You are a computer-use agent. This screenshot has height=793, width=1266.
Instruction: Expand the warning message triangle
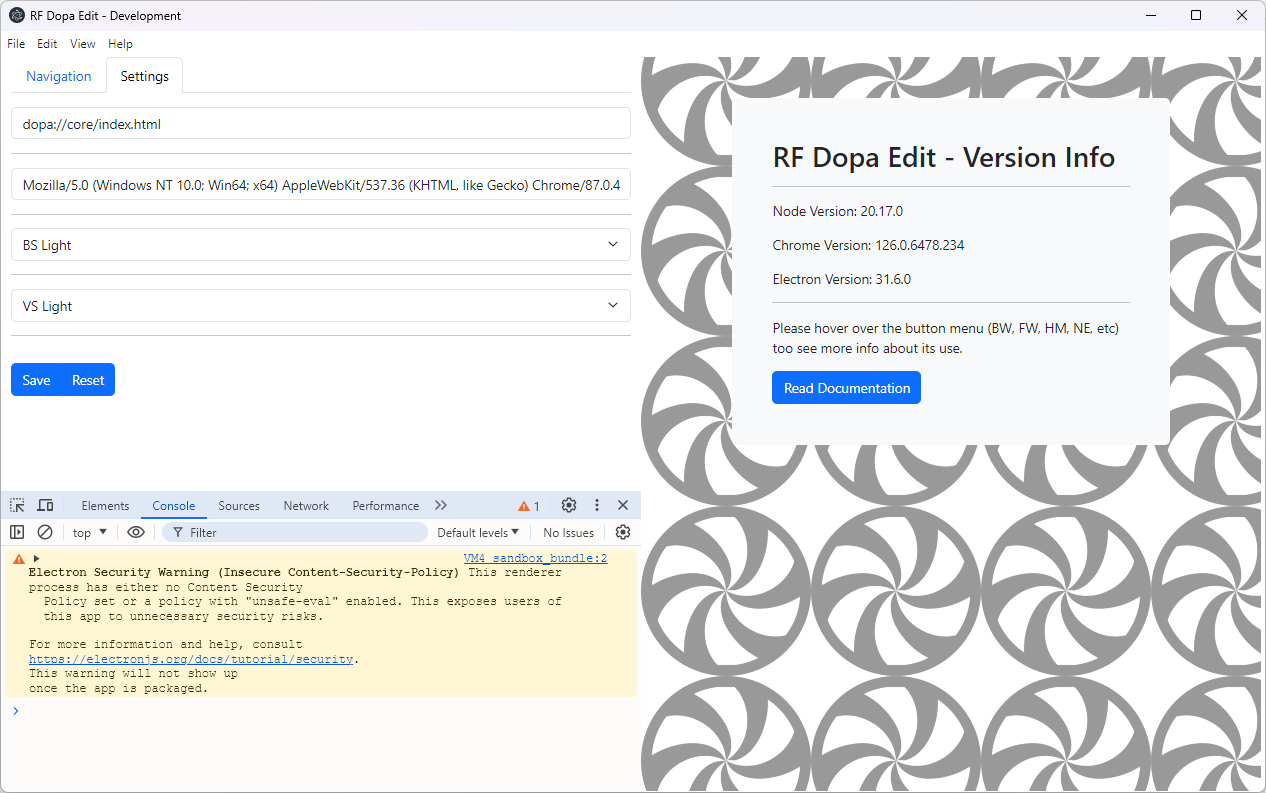point(36,559)
